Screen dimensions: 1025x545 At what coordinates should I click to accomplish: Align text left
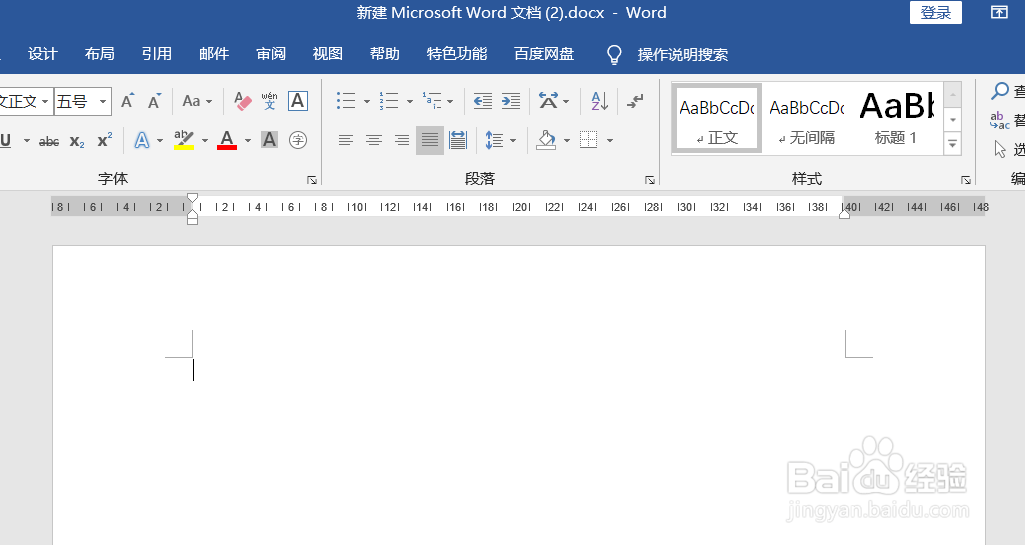[345, 140]
